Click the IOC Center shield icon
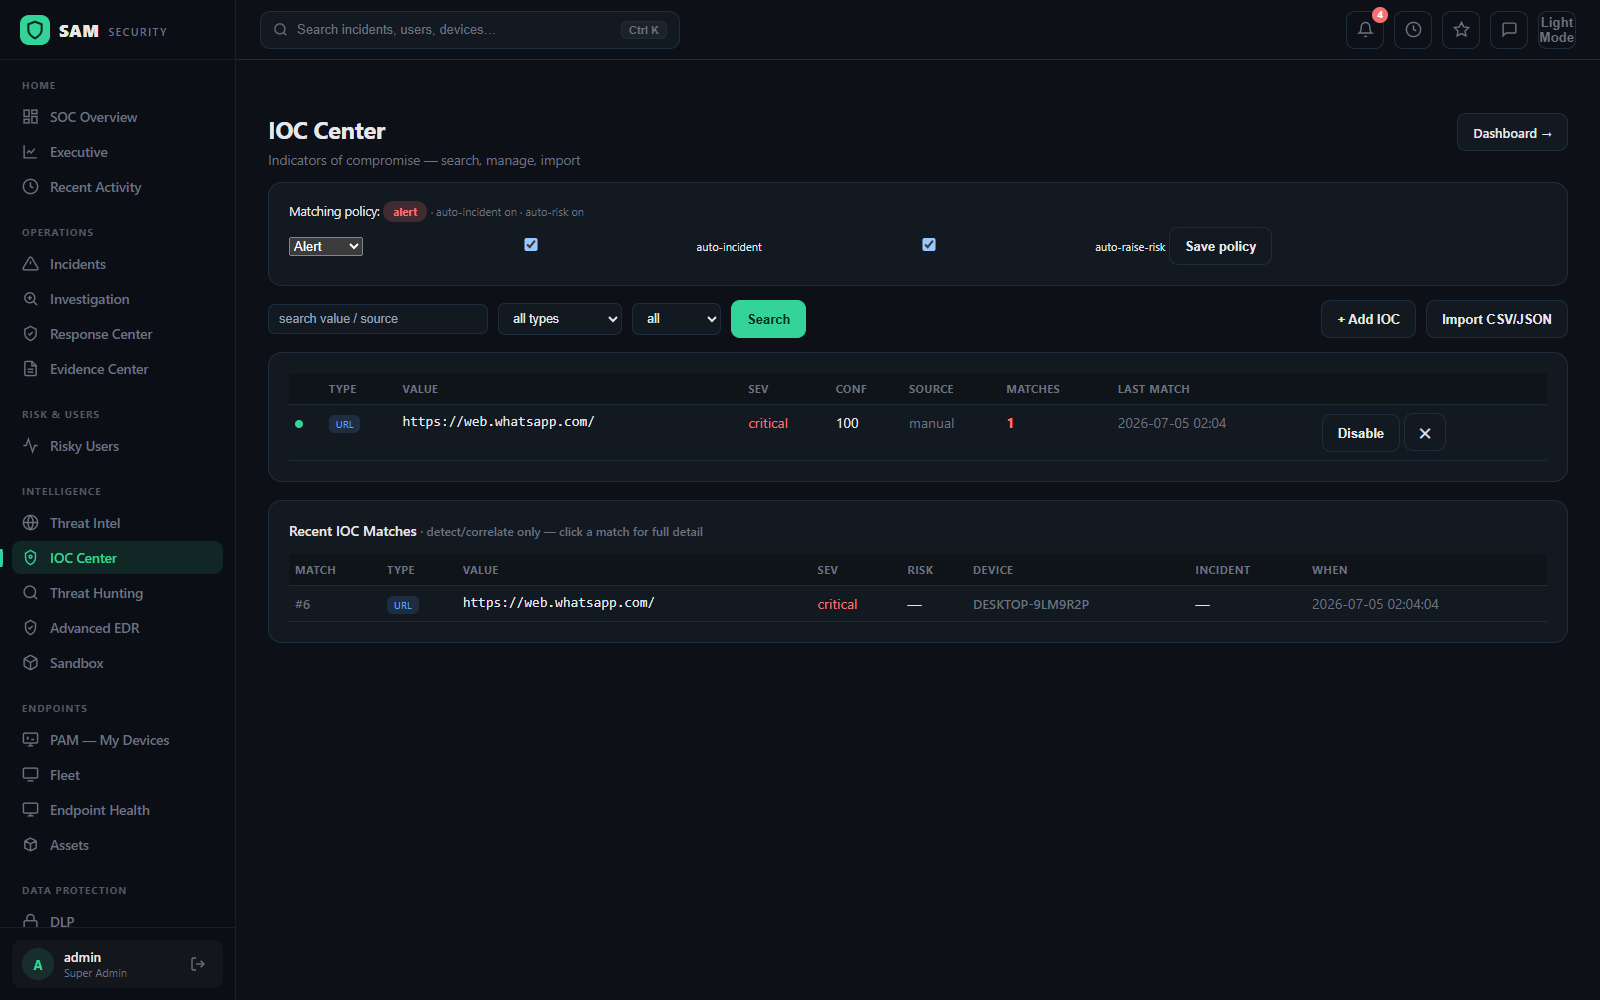The image size is (1600, 1000). 31,558
